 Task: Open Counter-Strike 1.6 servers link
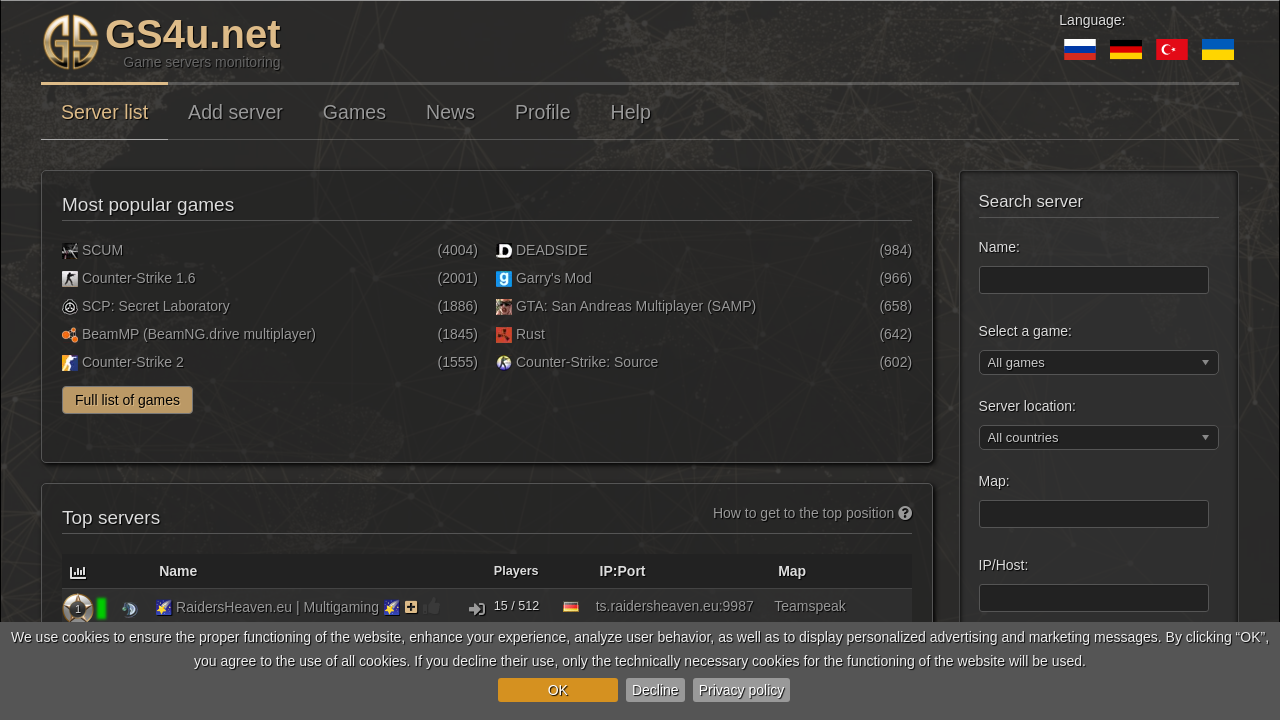[138, 278]
